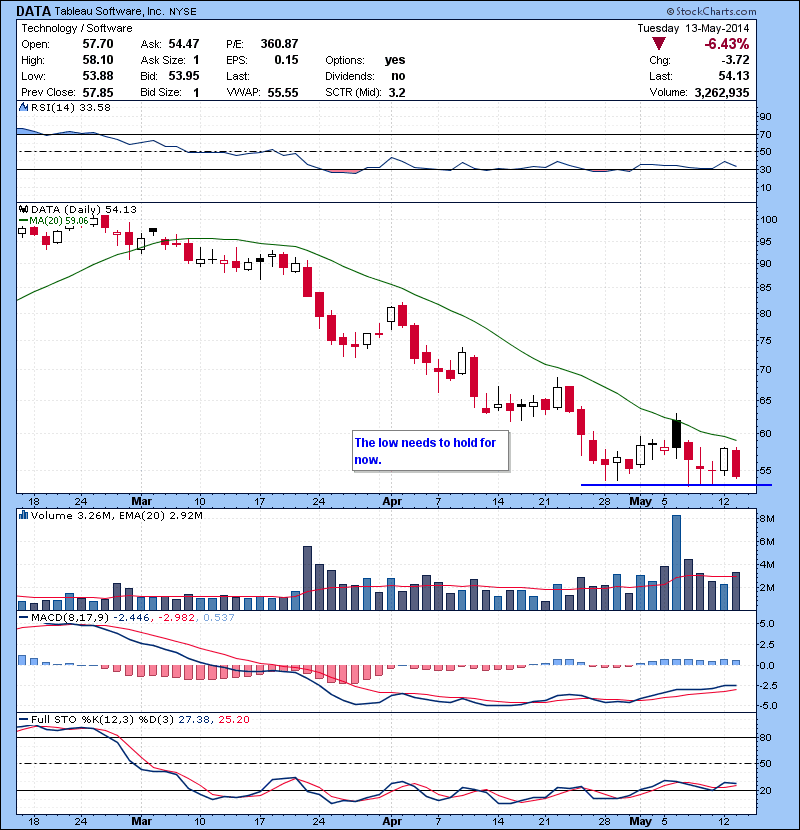Click the 'Volume 3.26M, EMA(20) 2.92M' label

[x=116, y=515]
